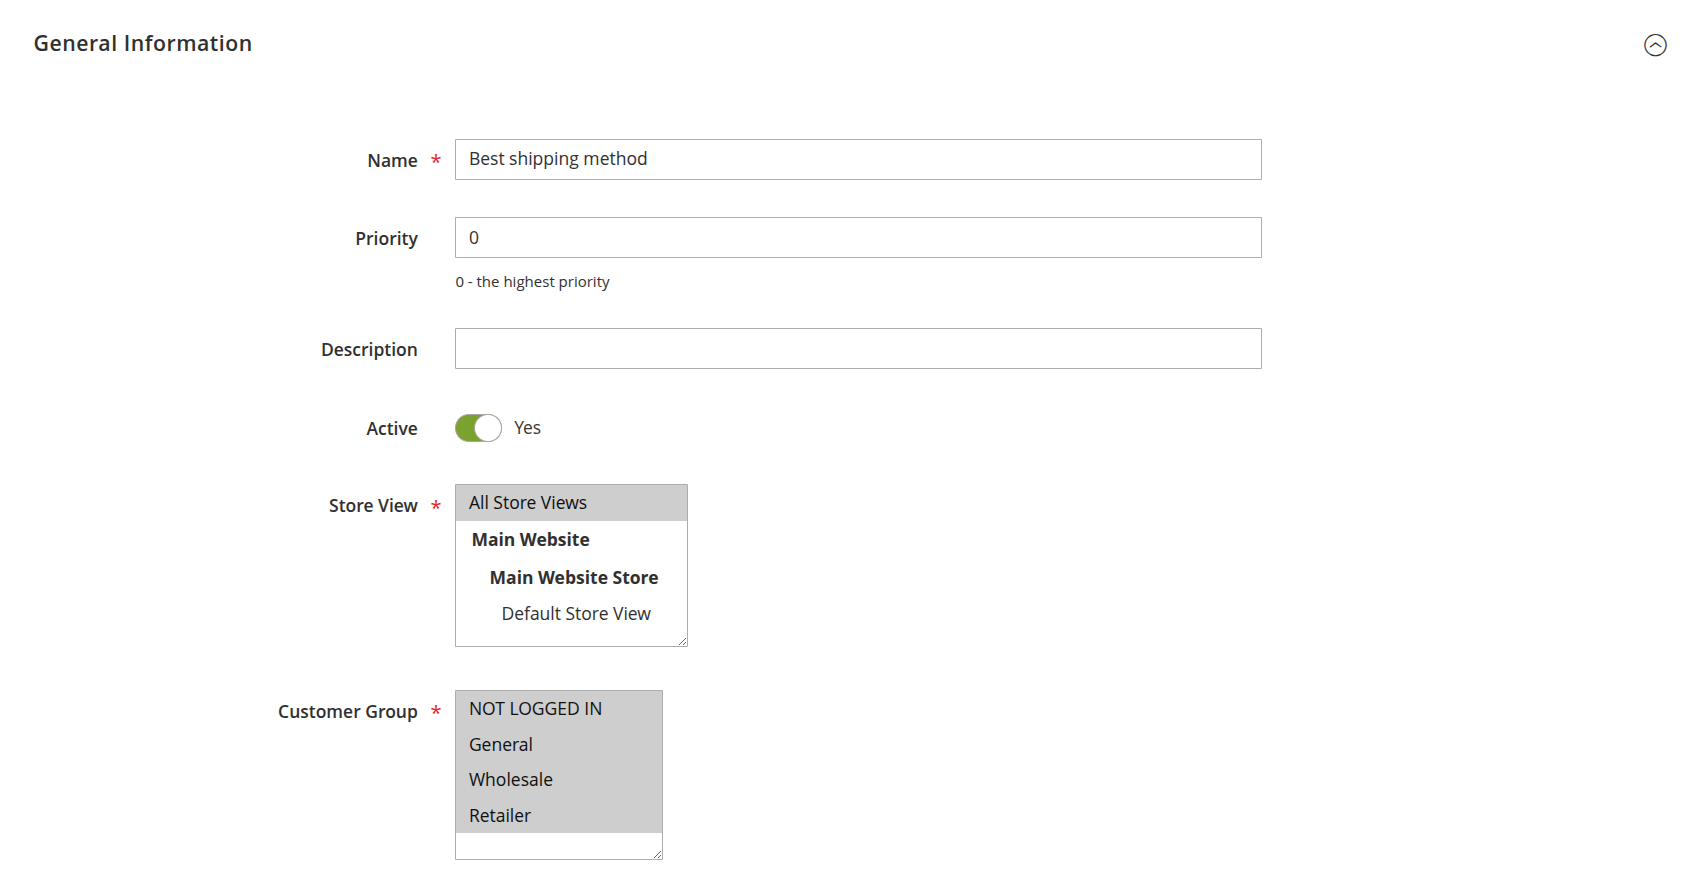
Task: Select the Retailer customer group
Action: (499, 815)
